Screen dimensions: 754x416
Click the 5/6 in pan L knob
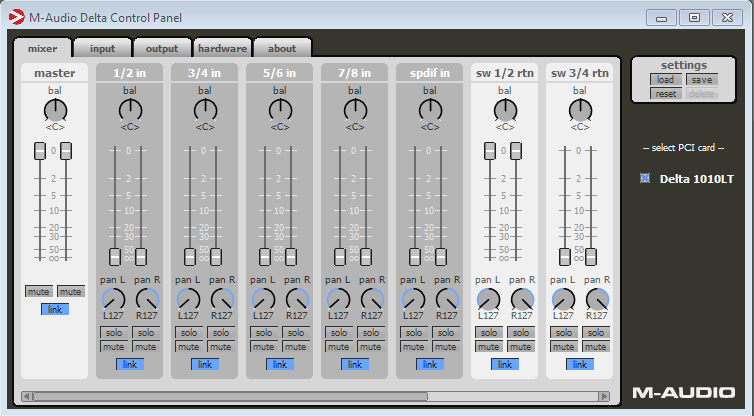coord(264,299)
